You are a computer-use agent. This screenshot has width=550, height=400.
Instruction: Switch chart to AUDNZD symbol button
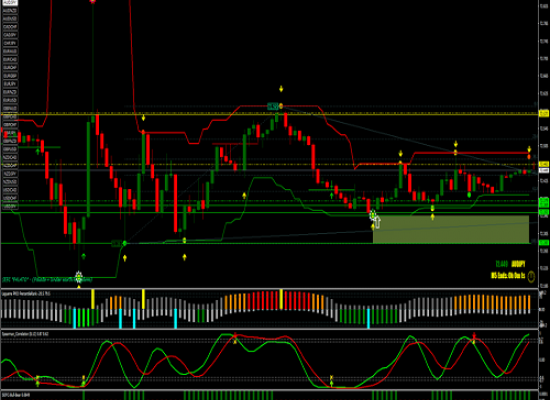click(10, 11)
